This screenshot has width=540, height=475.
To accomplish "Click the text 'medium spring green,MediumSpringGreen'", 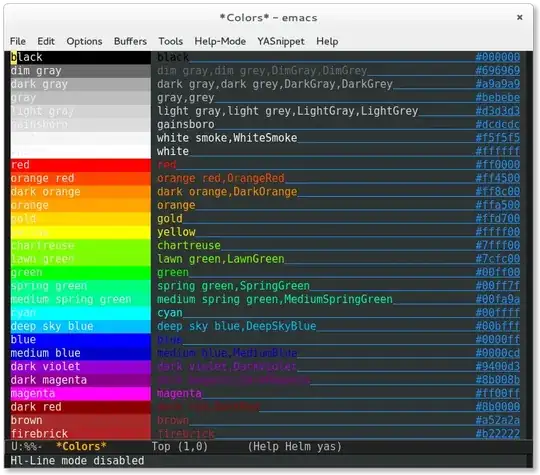I will point(275,299).
